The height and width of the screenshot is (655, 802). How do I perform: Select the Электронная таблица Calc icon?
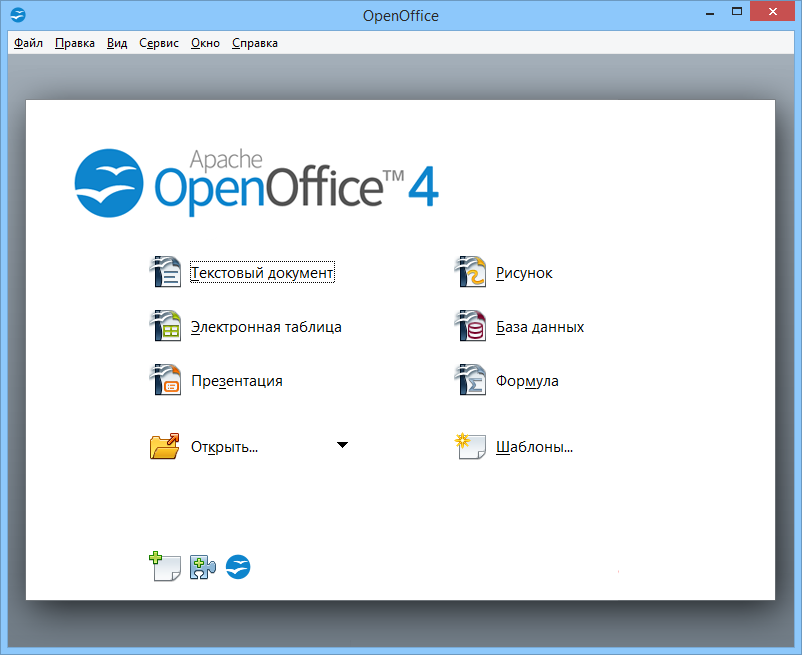(166, 326)
